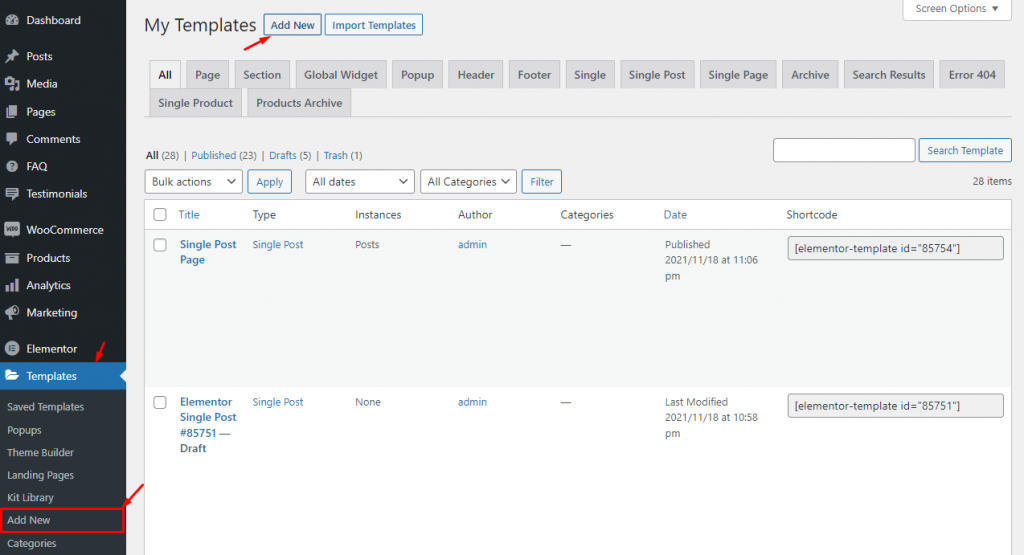1024x555 pixels.
Task: Open Kit Library submenu item
Action: coord(30,498)
